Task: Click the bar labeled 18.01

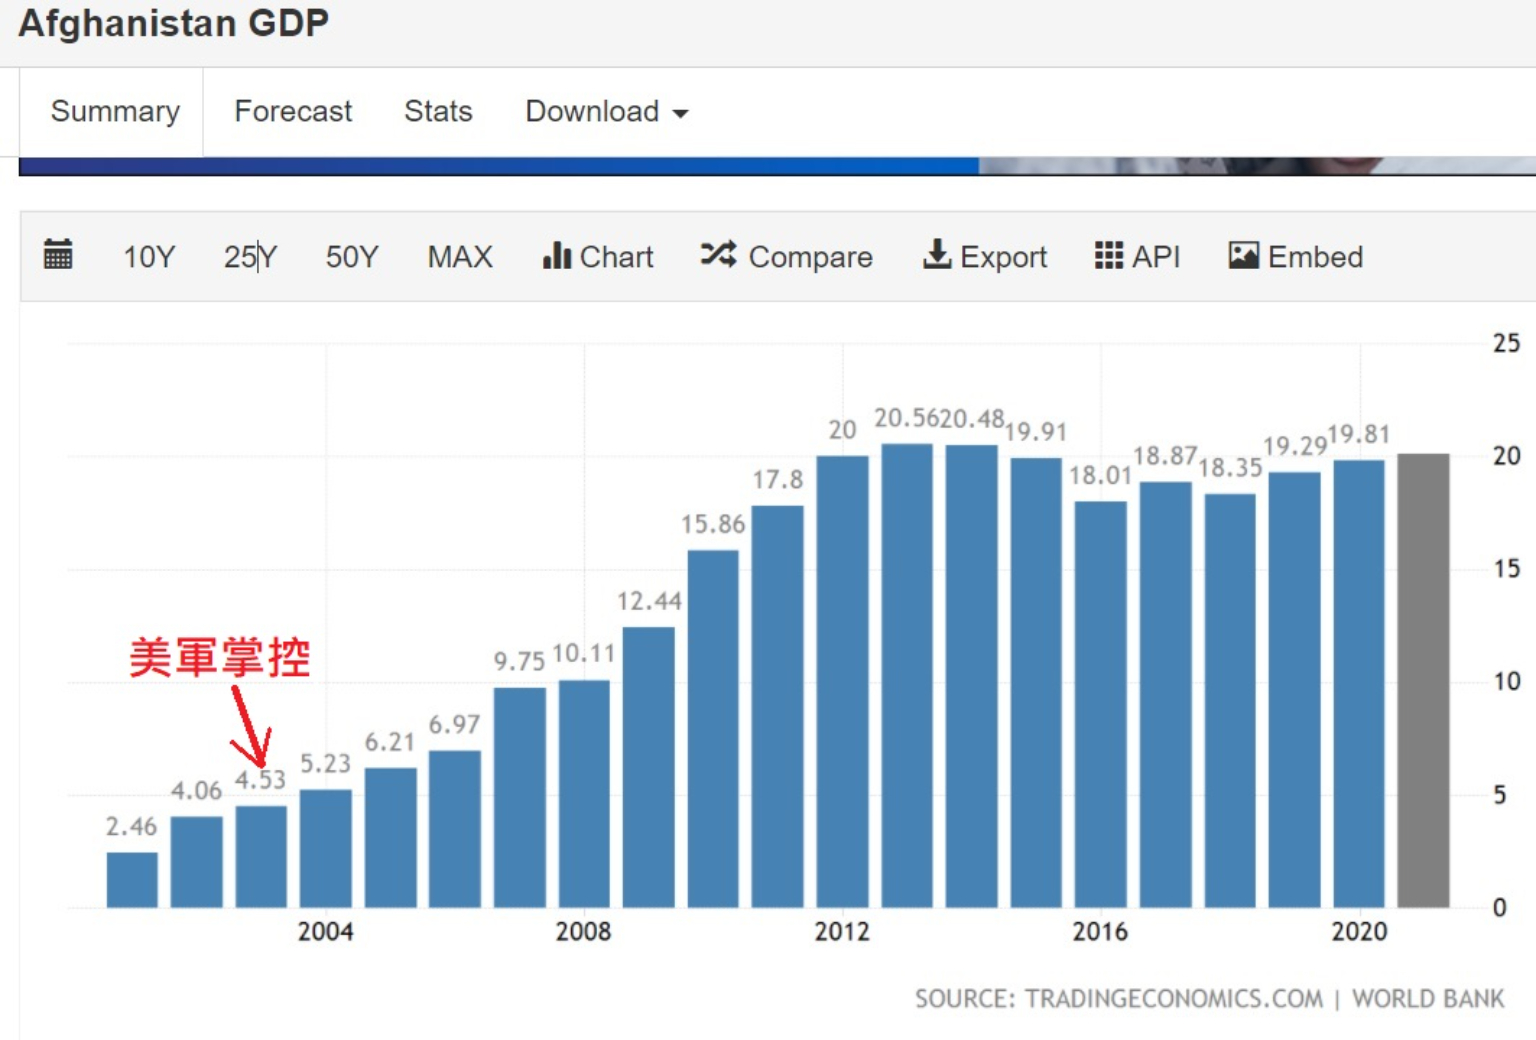Action: 1100,704
